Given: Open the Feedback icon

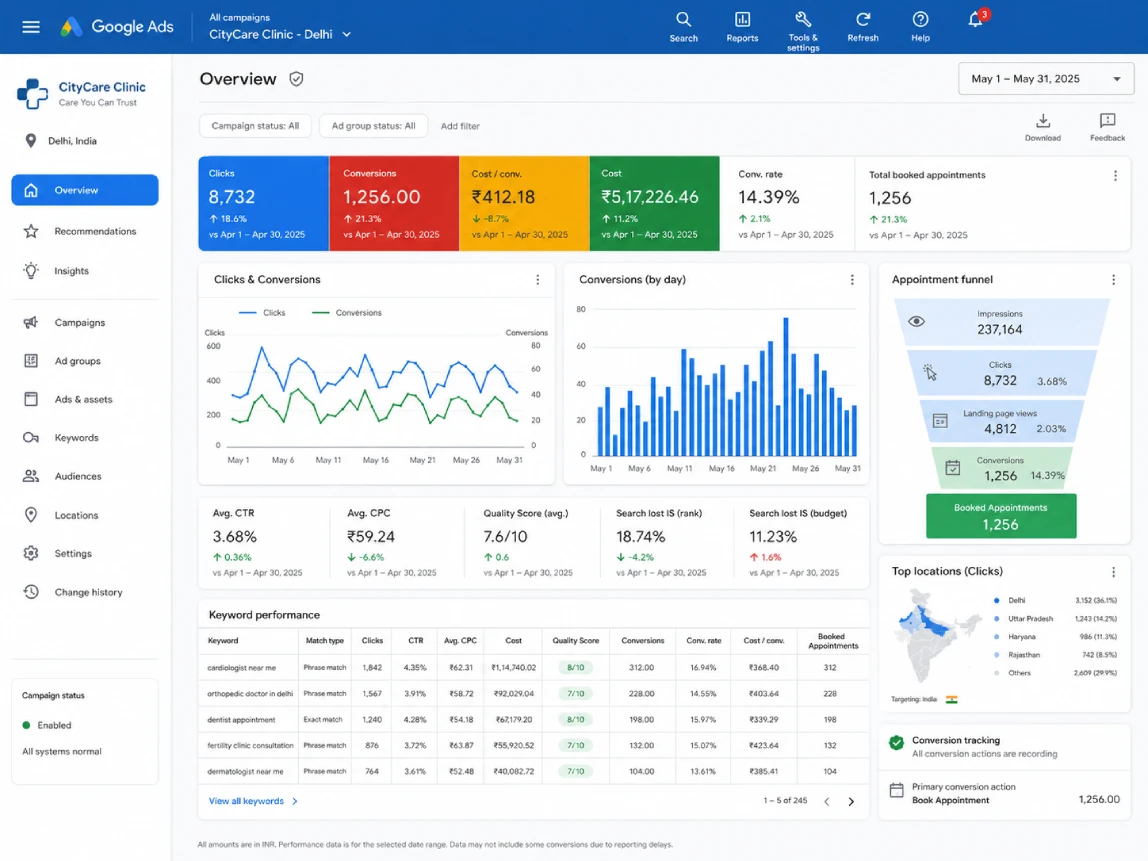Looking at the screenshot, I should coord(1107,127).
